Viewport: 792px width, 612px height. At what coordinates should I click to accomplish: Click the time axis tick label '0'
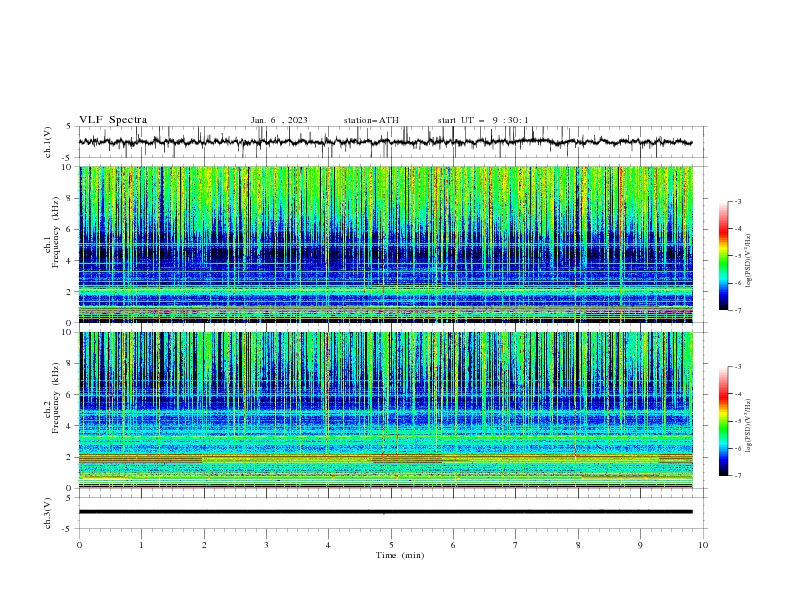pyautogui.click(x=79, y=545)
